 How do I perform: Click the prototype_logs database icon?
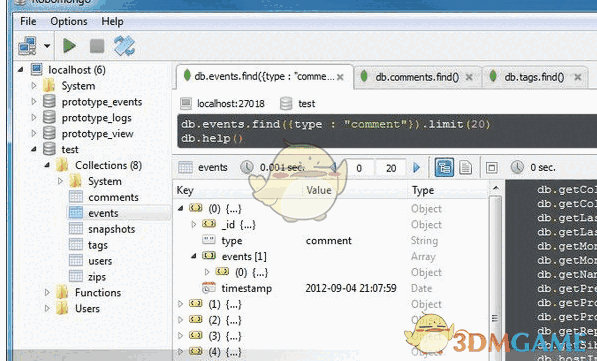pyautogui.click(x=49, y=118)
